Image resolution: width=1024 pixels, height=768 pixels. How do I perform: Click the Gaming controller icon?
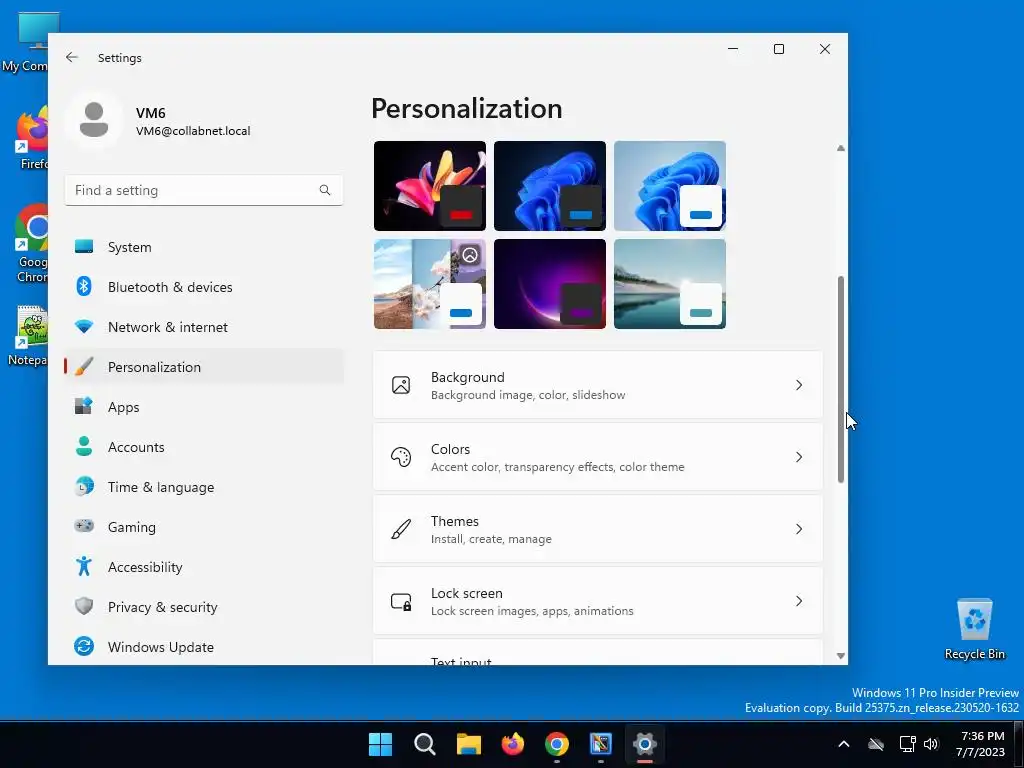tap(84, 526)
